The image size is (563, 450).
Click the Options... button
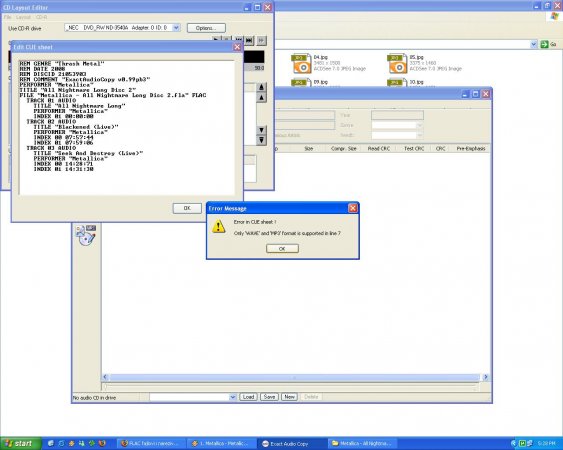click(x=206, y=28)
